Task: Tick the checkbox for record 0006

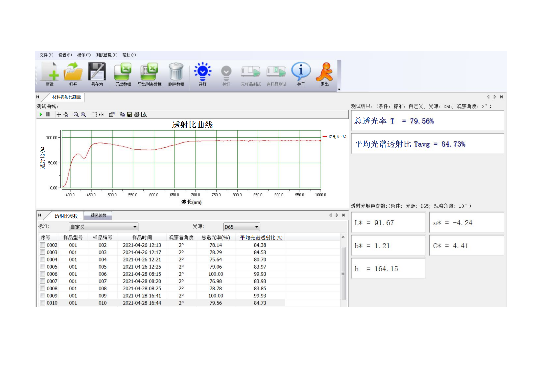Action: tap(42, 274)
